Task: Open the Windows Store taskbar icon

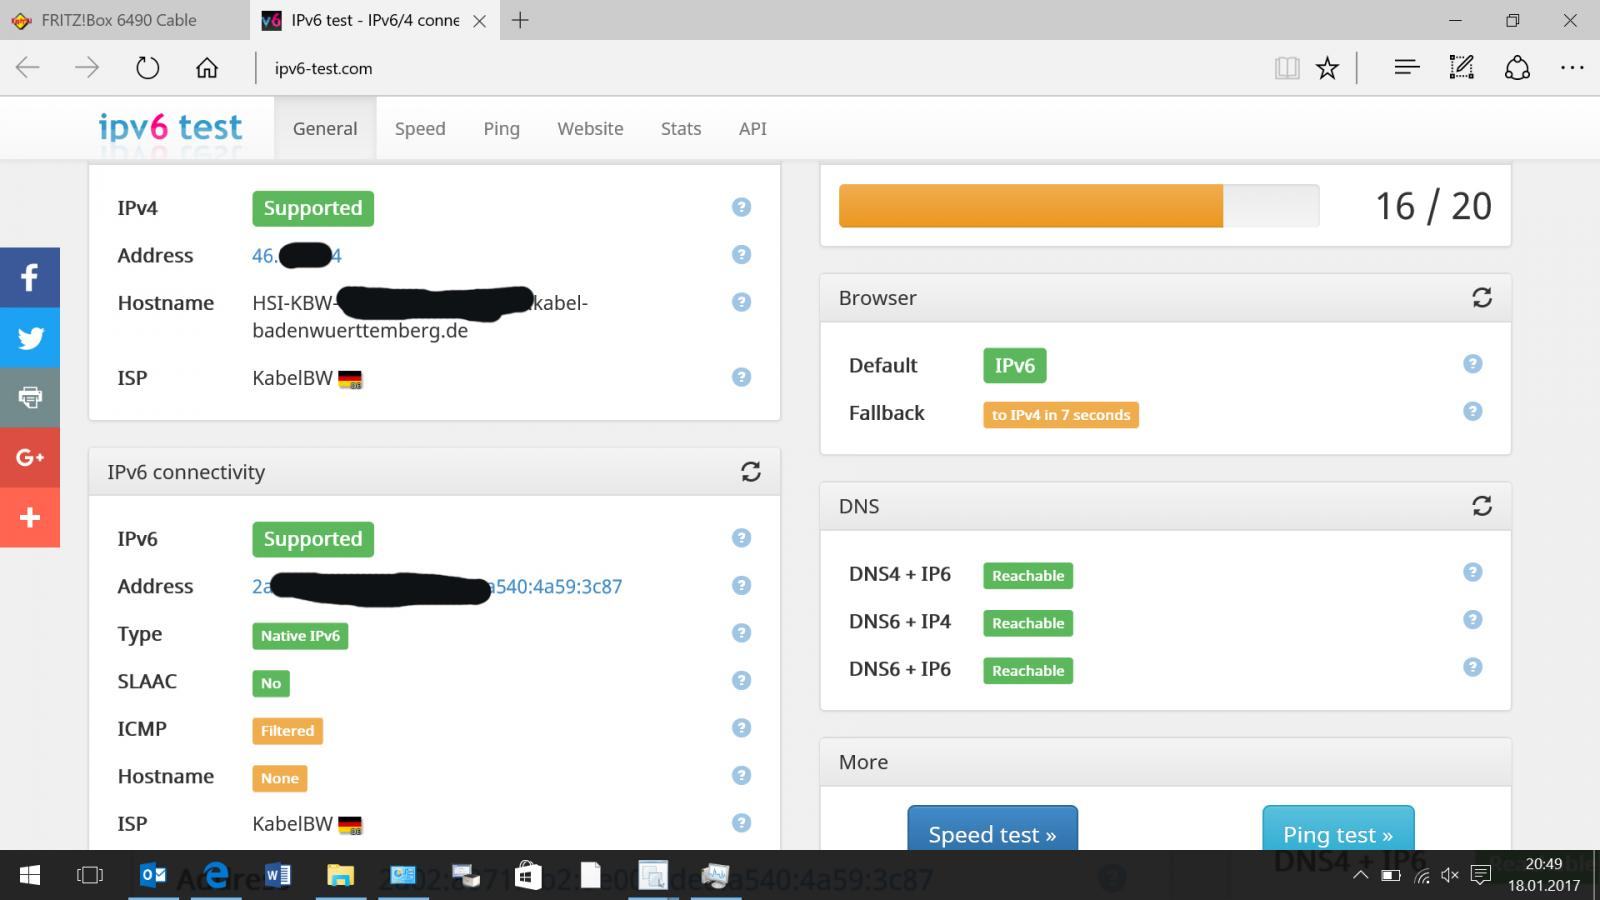Action: (528, 875)
